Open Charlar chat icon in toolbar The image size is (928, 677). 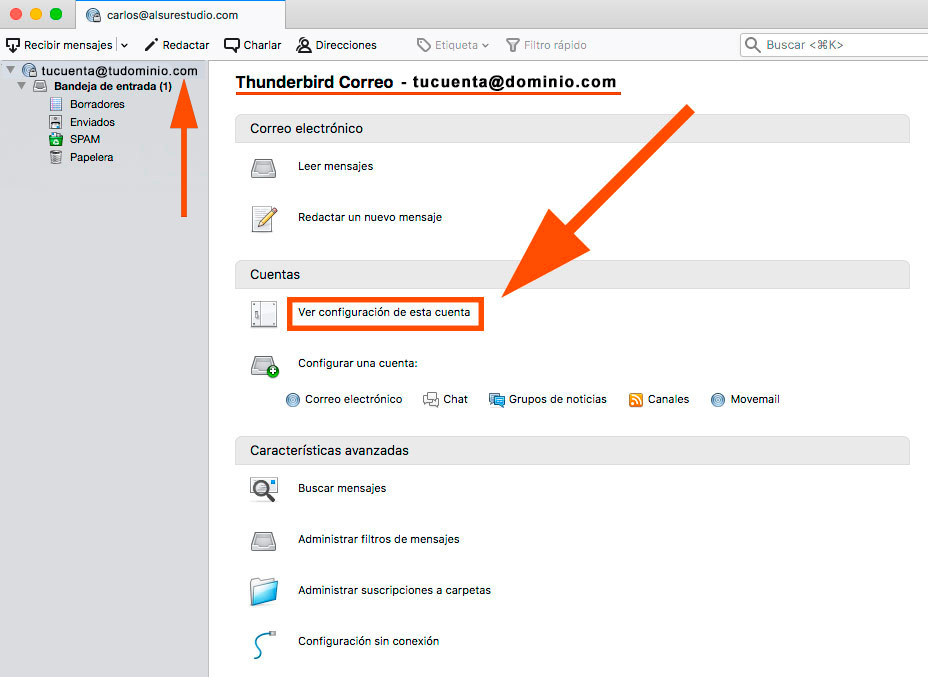coord(231,44)
